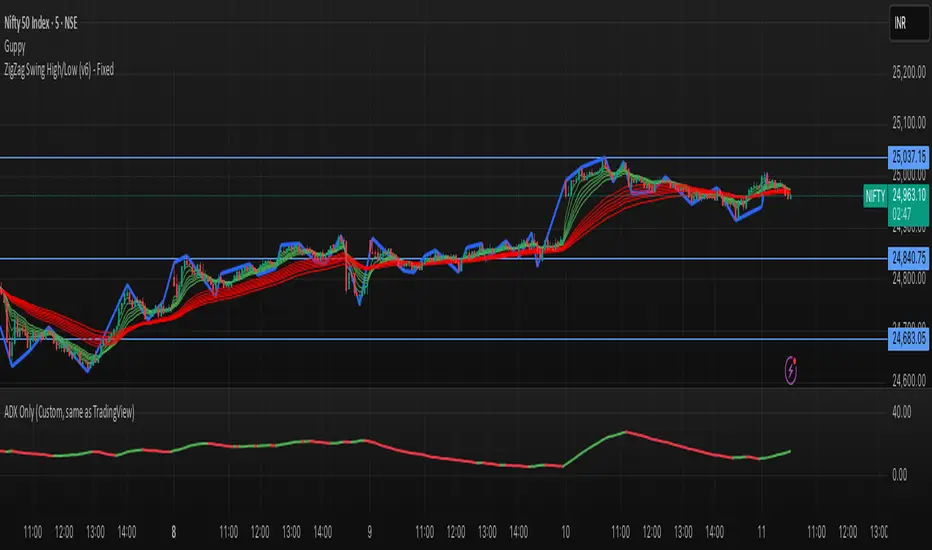Click the 24,683.05 horizontal line price label
This screenshot has height=550, width=932.
coord(908,338)
